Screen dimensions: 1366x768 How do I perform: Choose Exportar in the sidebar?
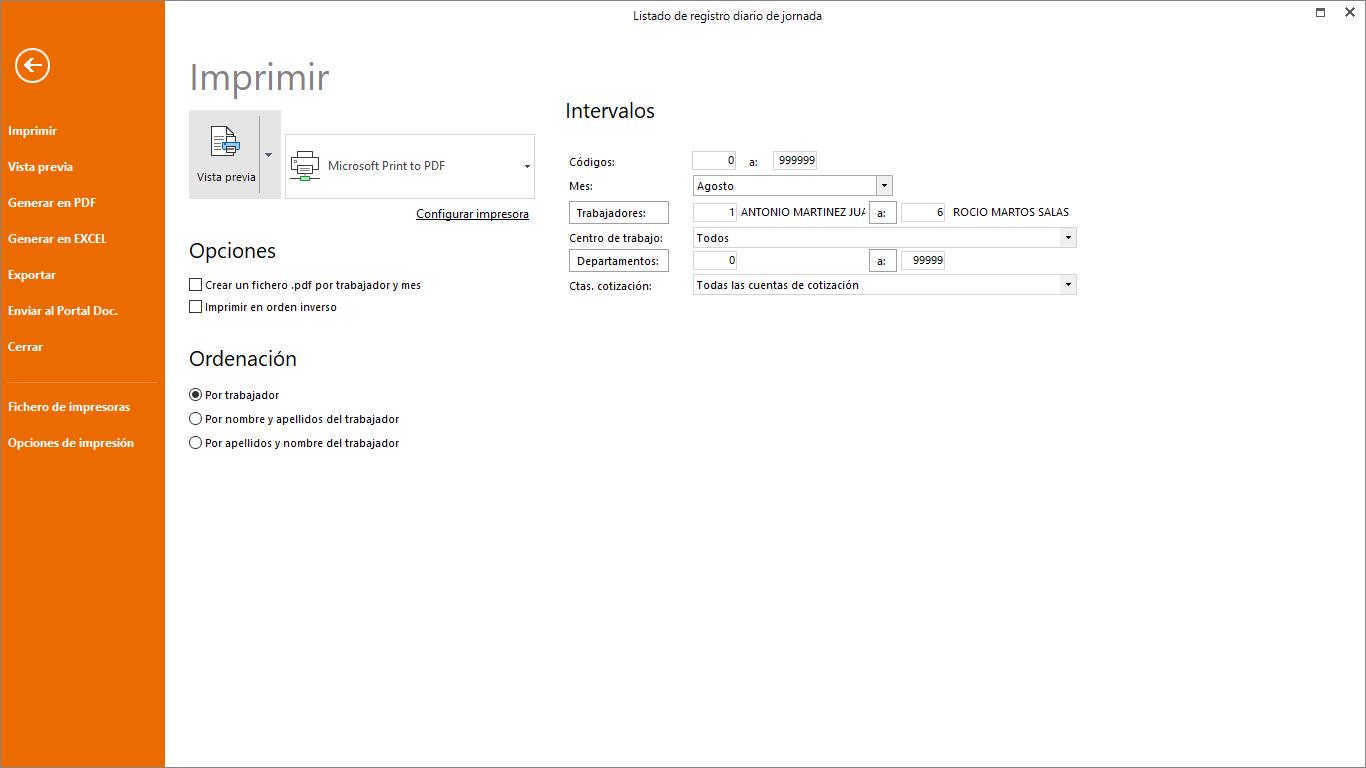tap(32, 275)
